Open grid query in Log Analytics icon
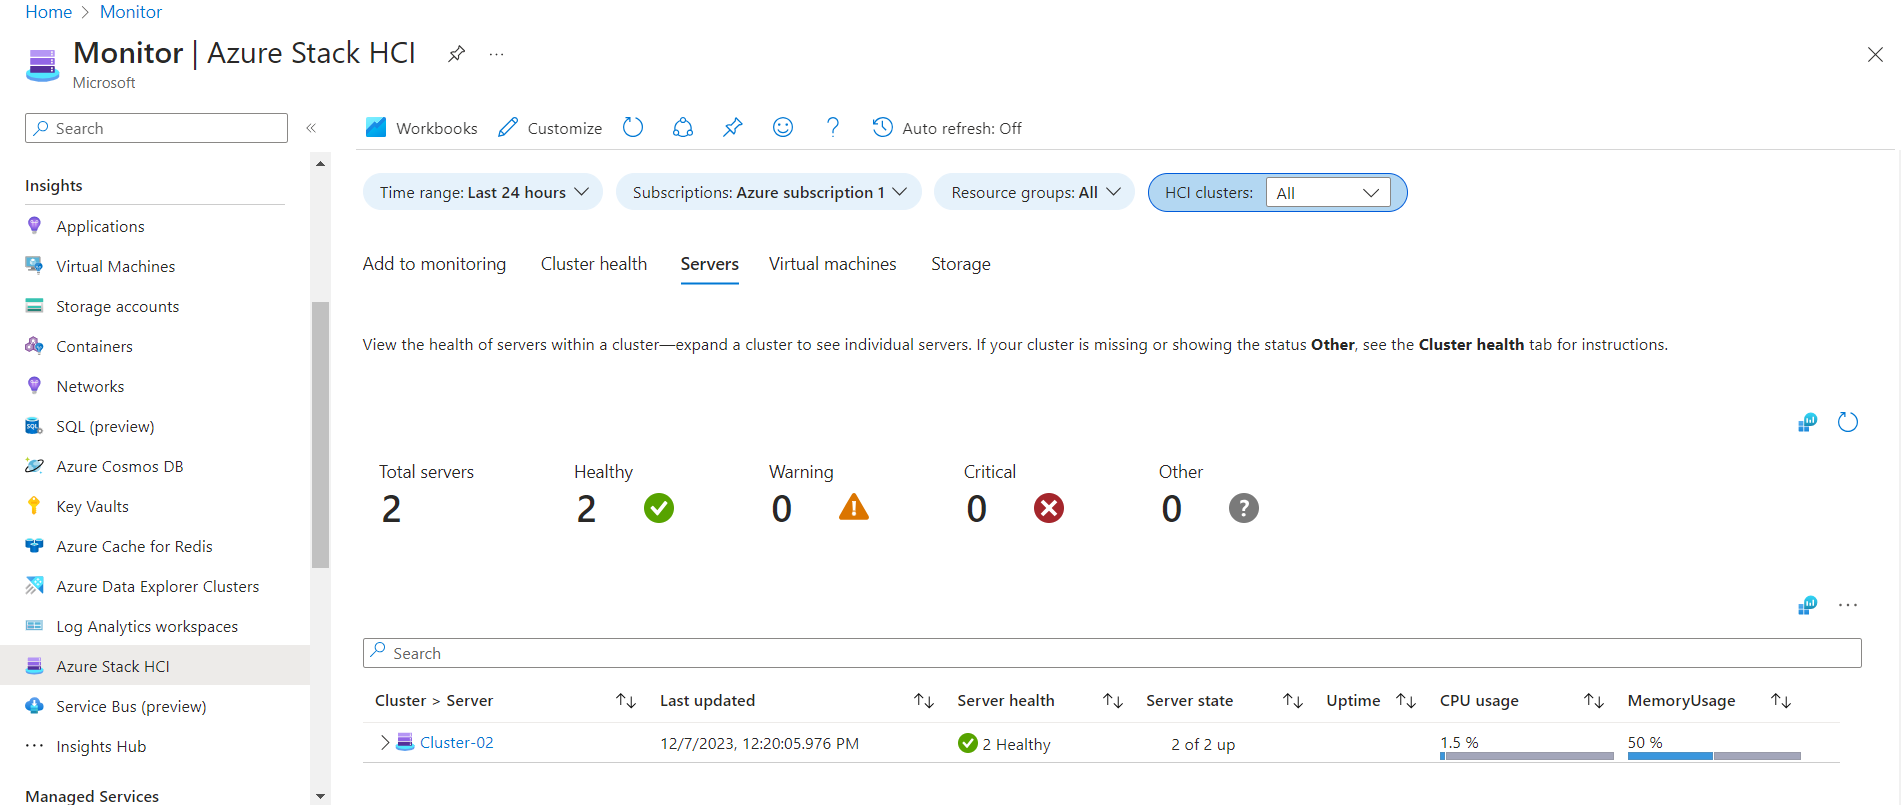1901x805 pixels. 1807,605
